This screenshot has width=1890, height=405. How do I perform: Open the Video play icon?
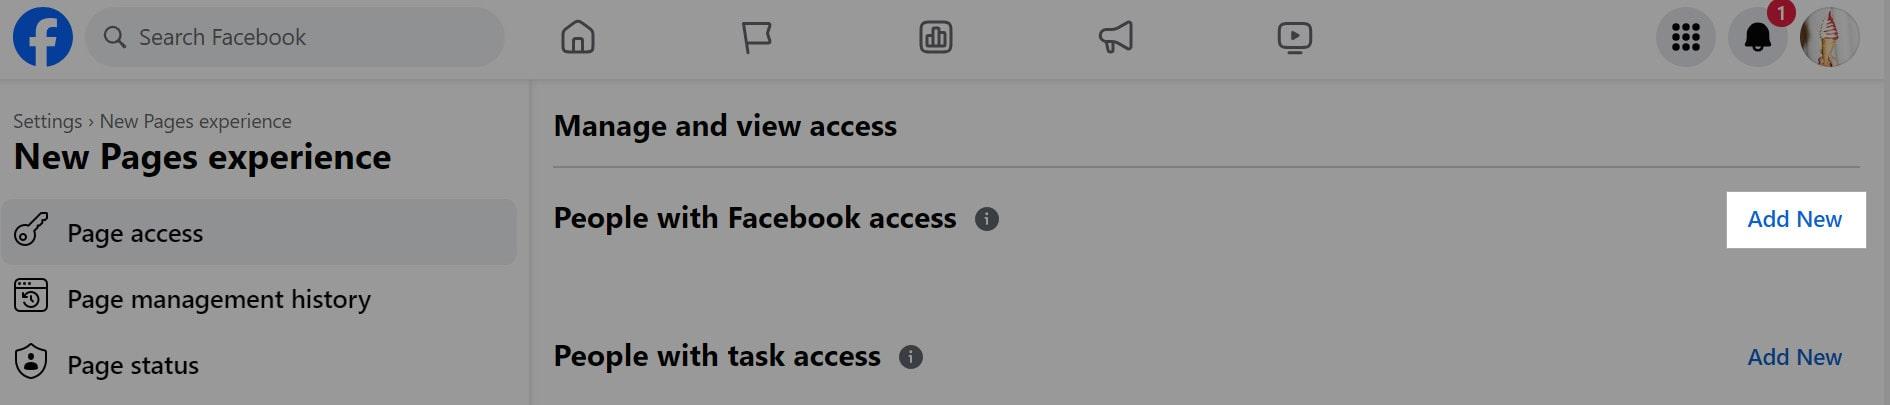(1294, 38)
